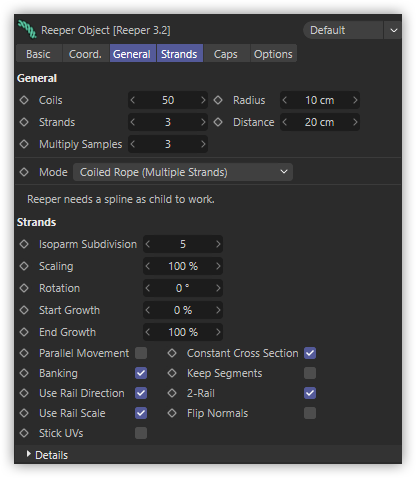Click the keyframe diamond next to Scaling
The width and height of the screenshot is (416, 478).
pyautogui.click(x=24, y=266)
